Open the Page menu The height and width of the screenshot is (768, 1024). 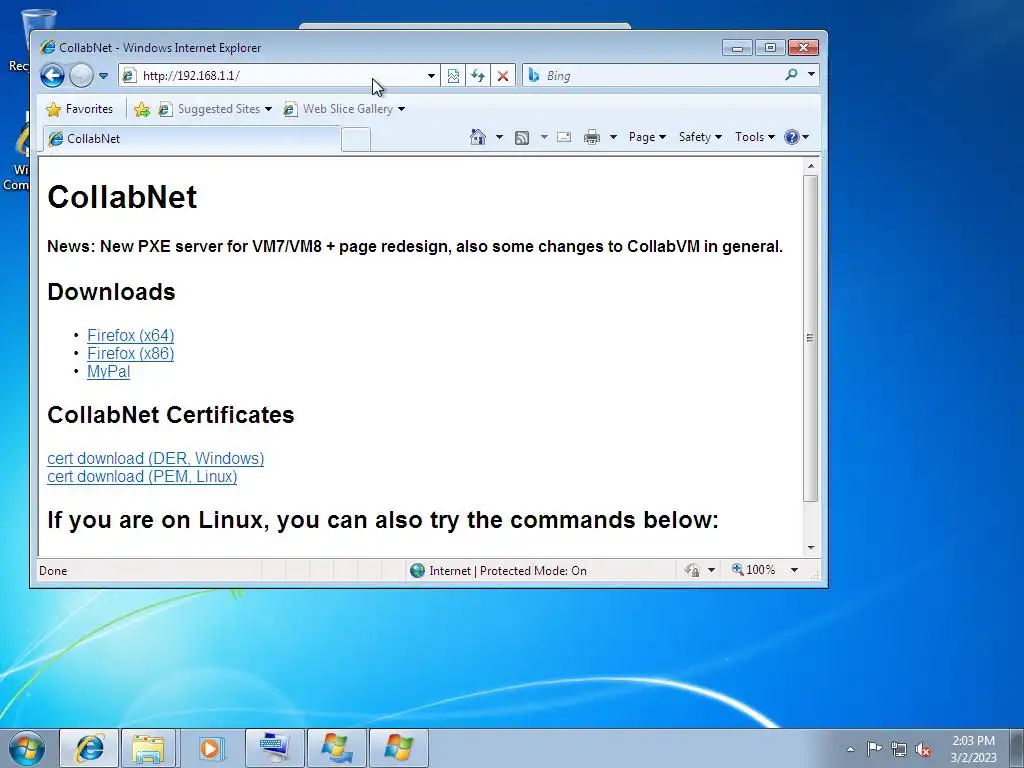click(x=647, y=137)
